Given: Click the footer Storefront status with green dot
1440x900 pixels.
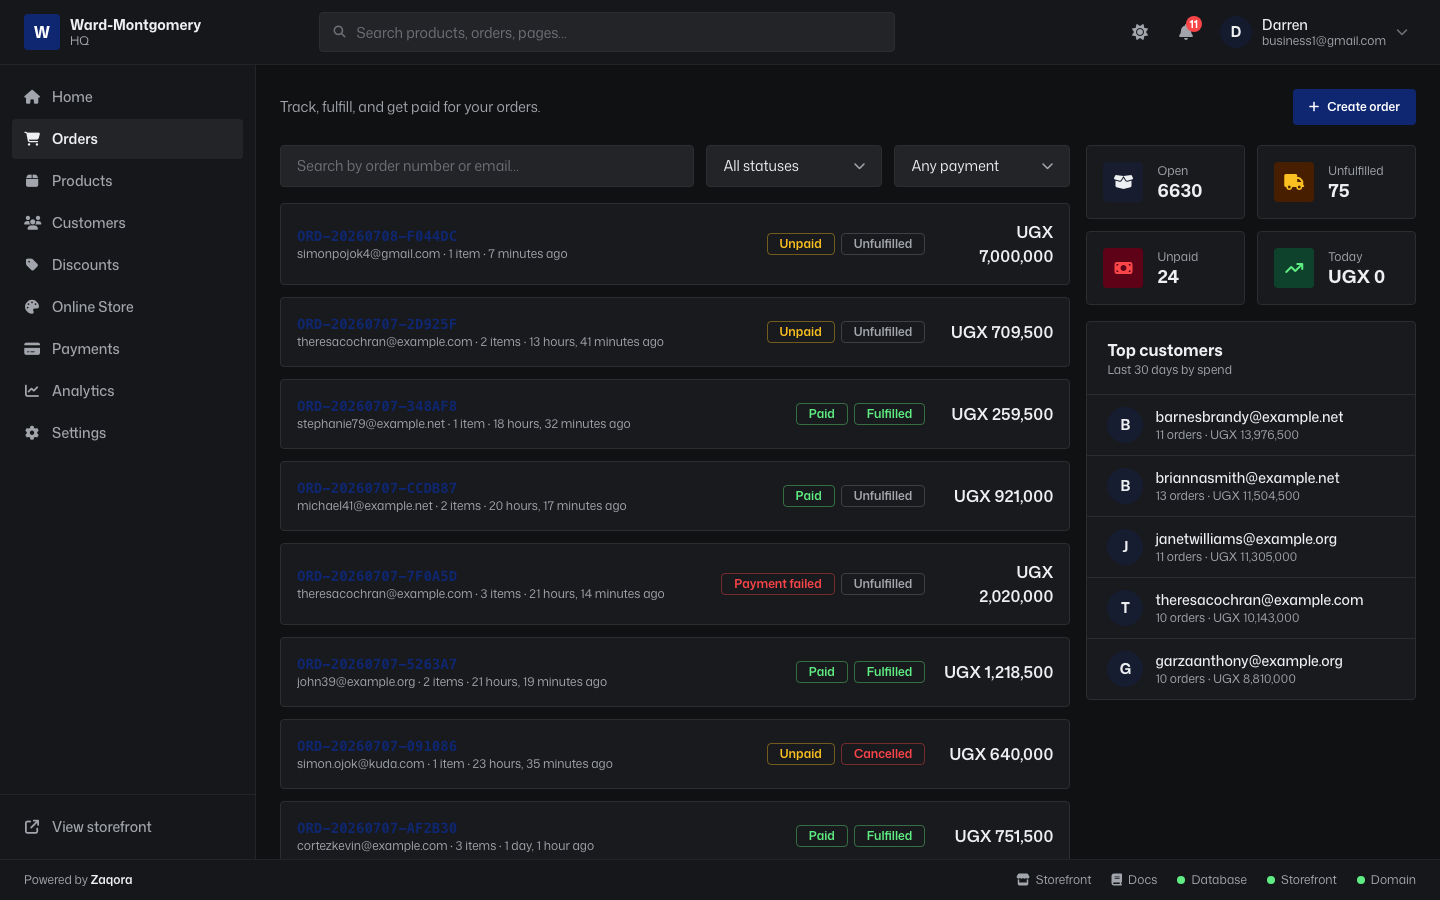Looking at the screenshot, I should coord(1301,880).
